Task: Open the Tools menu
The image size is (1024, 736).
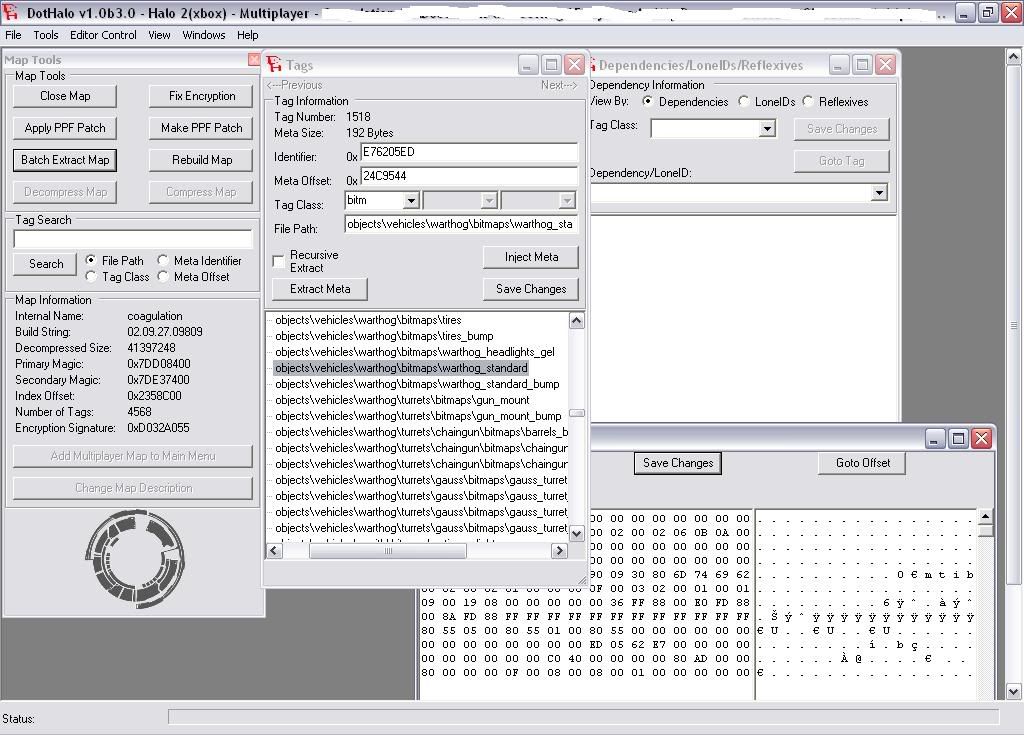Action: (x=46, y=35)
